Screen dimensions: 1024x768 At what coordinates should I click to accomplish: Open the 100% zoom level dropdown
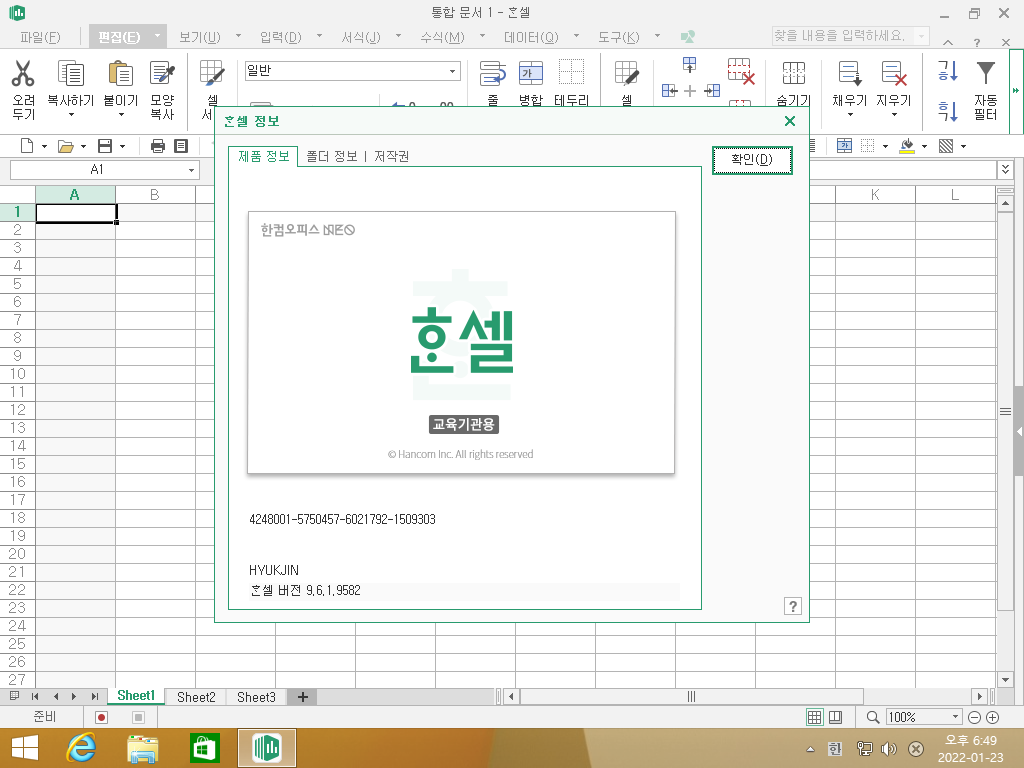click(955, 716)
